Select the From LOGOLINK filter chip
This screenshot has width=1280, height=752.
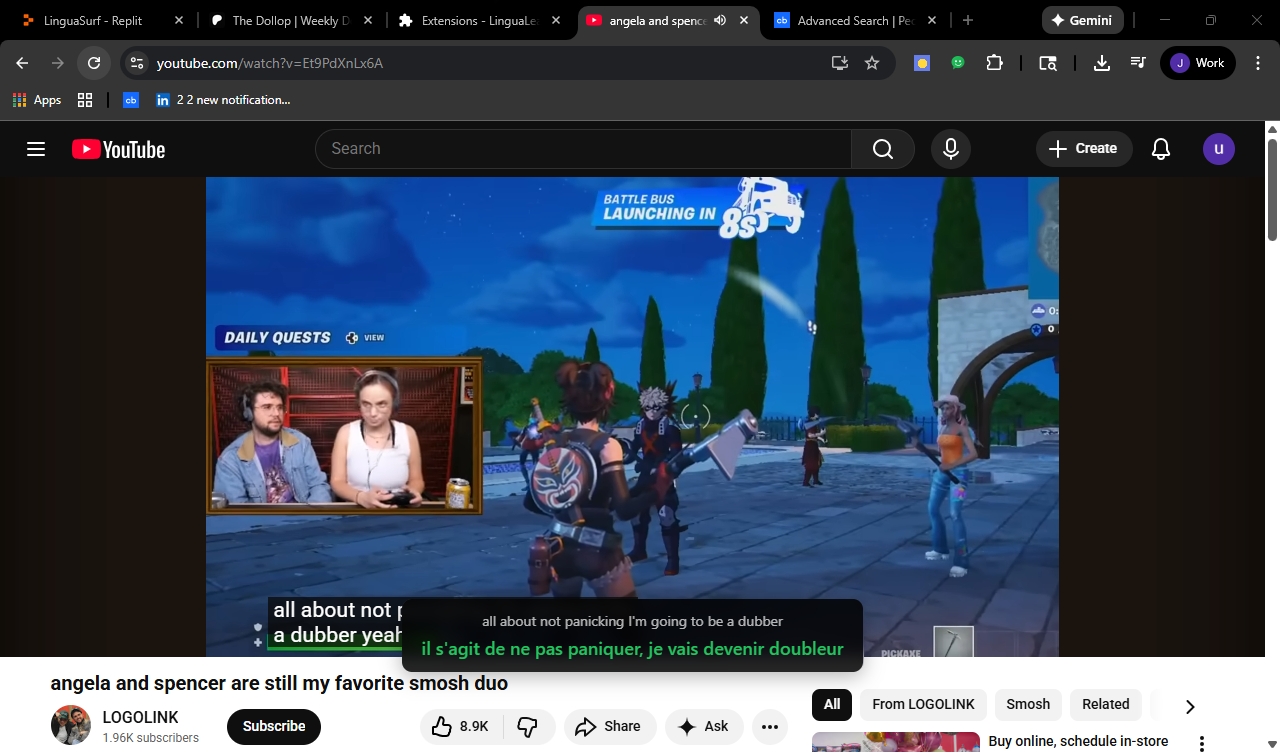[x=923, y=704]
